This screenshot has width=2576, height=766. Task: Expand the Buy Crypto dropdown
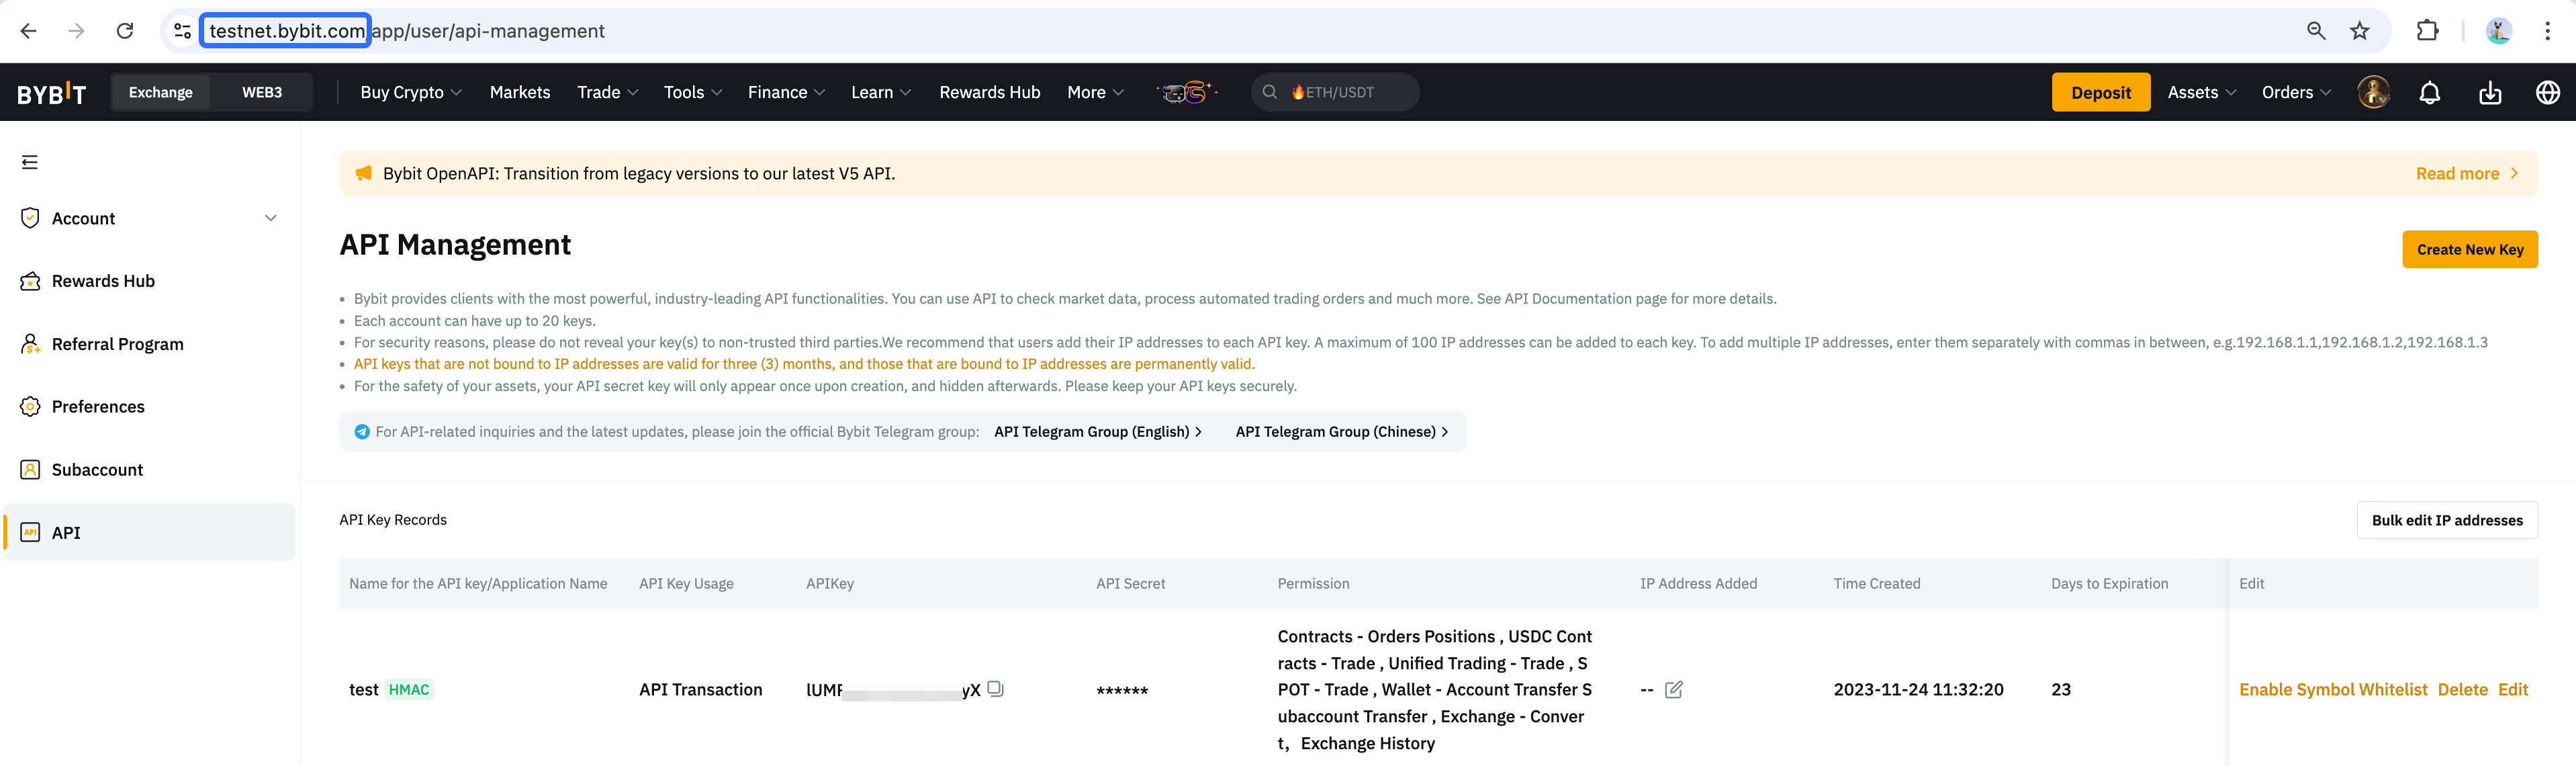[410, 92]
